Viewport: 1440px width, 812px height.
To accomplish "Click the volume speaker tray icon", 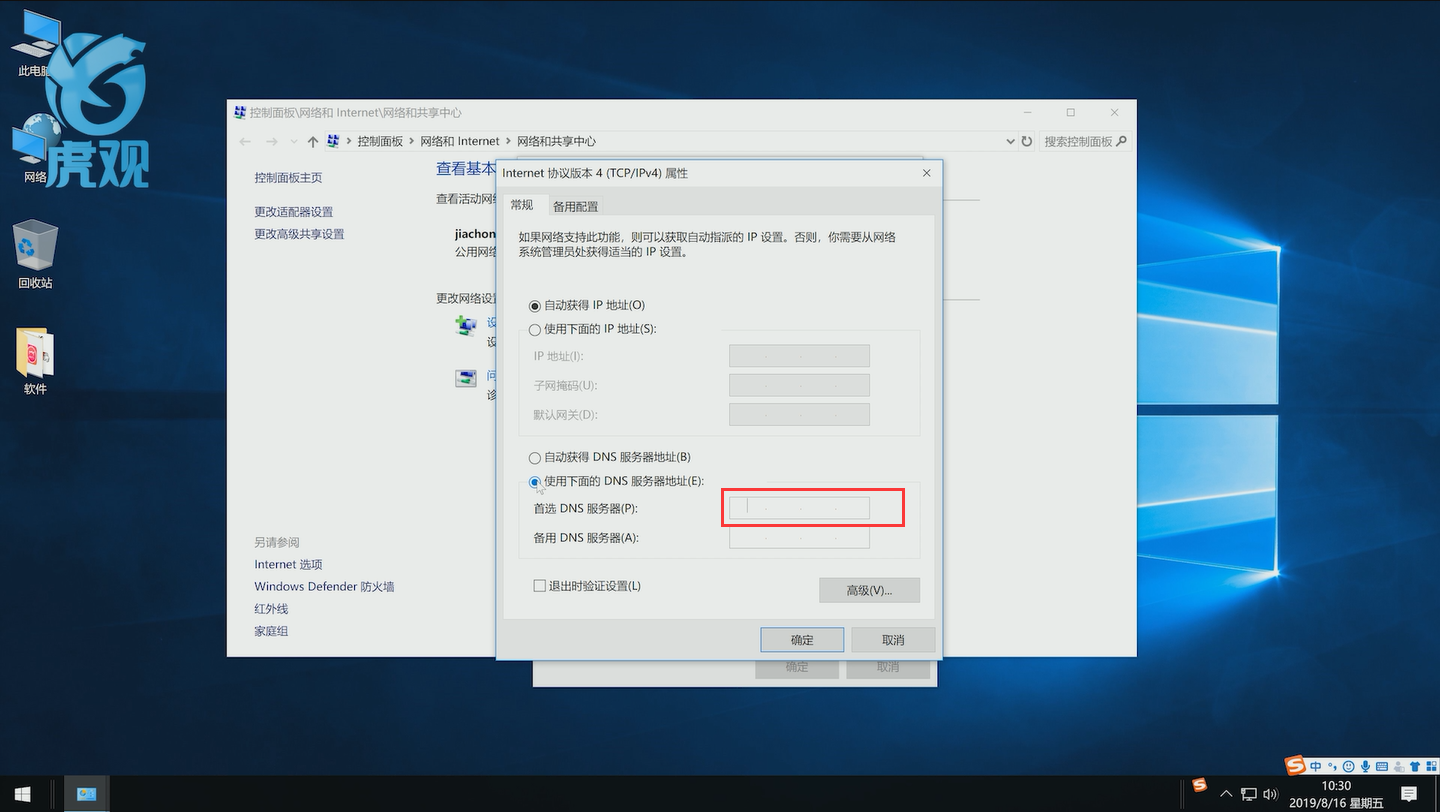I will click(x=1271, y=795).
